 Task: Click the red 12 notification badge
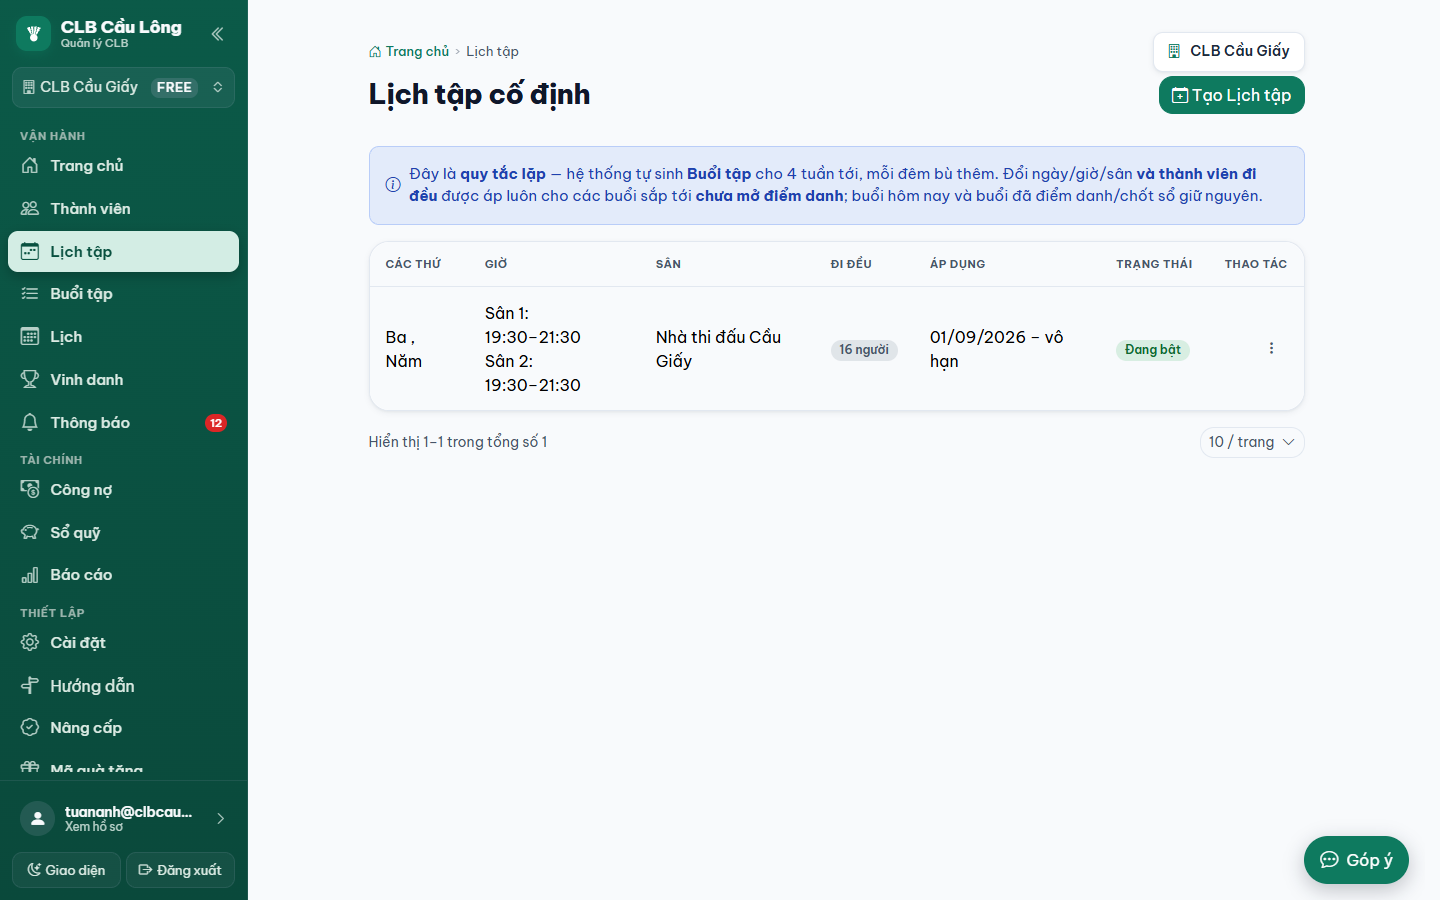point(216,423)
